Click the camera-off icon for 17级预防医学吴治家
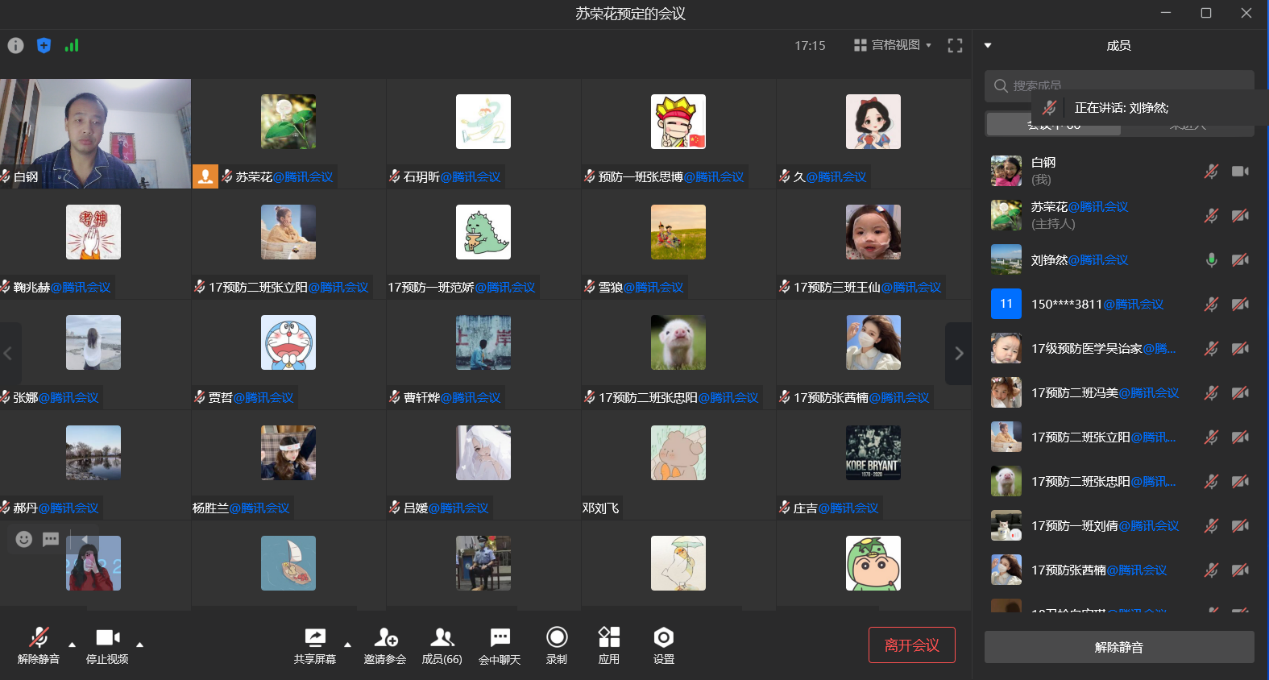The width and height of the screenshot is (1269, 680). [1240, 348]
